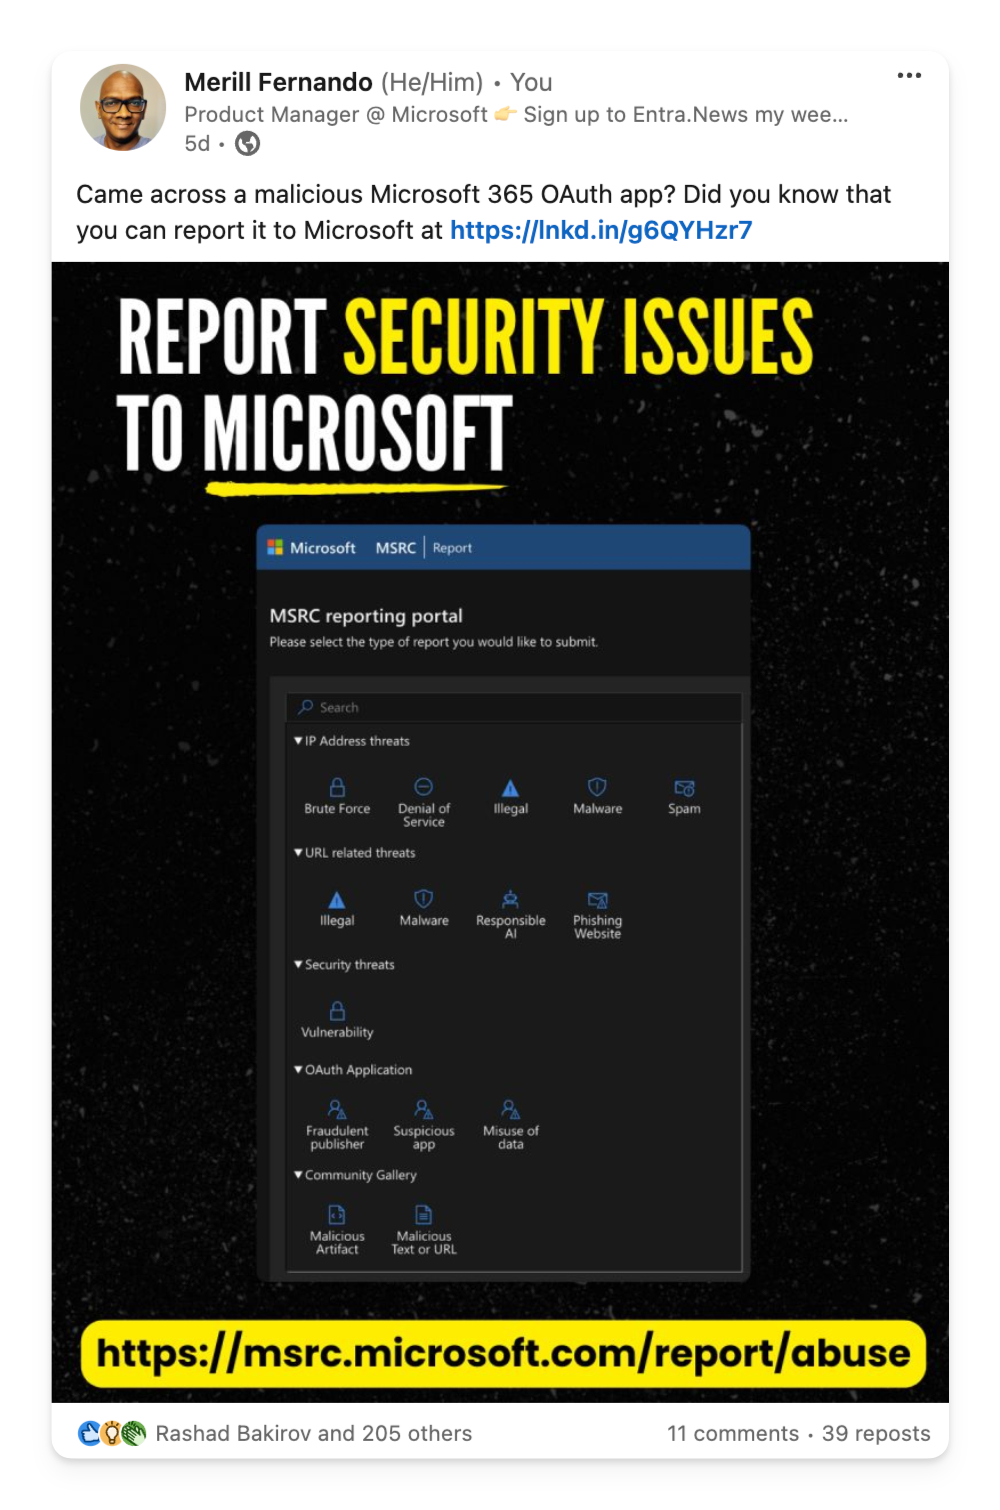
Task: Select the Responsible AI report type
Action: tap(510, 914)
